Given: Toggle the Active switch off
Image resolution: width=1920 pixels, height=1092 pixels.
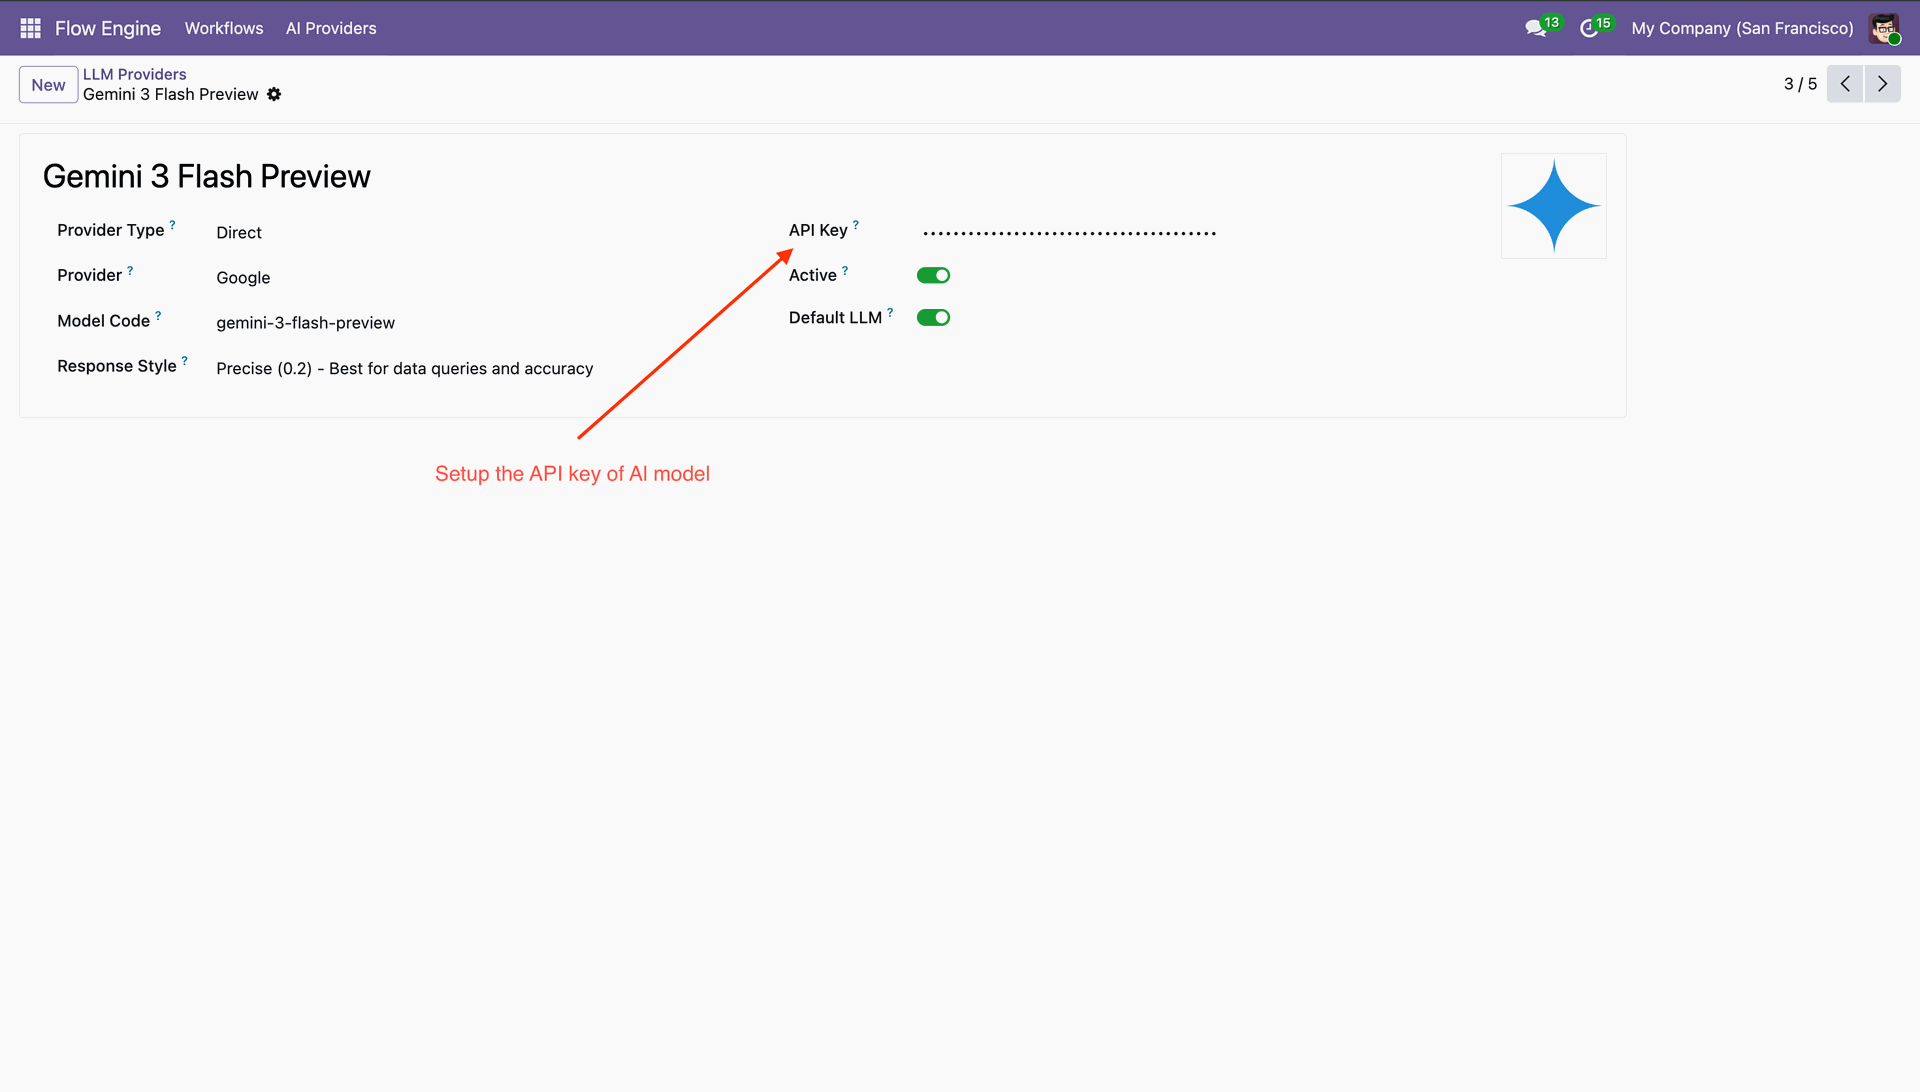Looking at the screenshot, I should [933, 275].
